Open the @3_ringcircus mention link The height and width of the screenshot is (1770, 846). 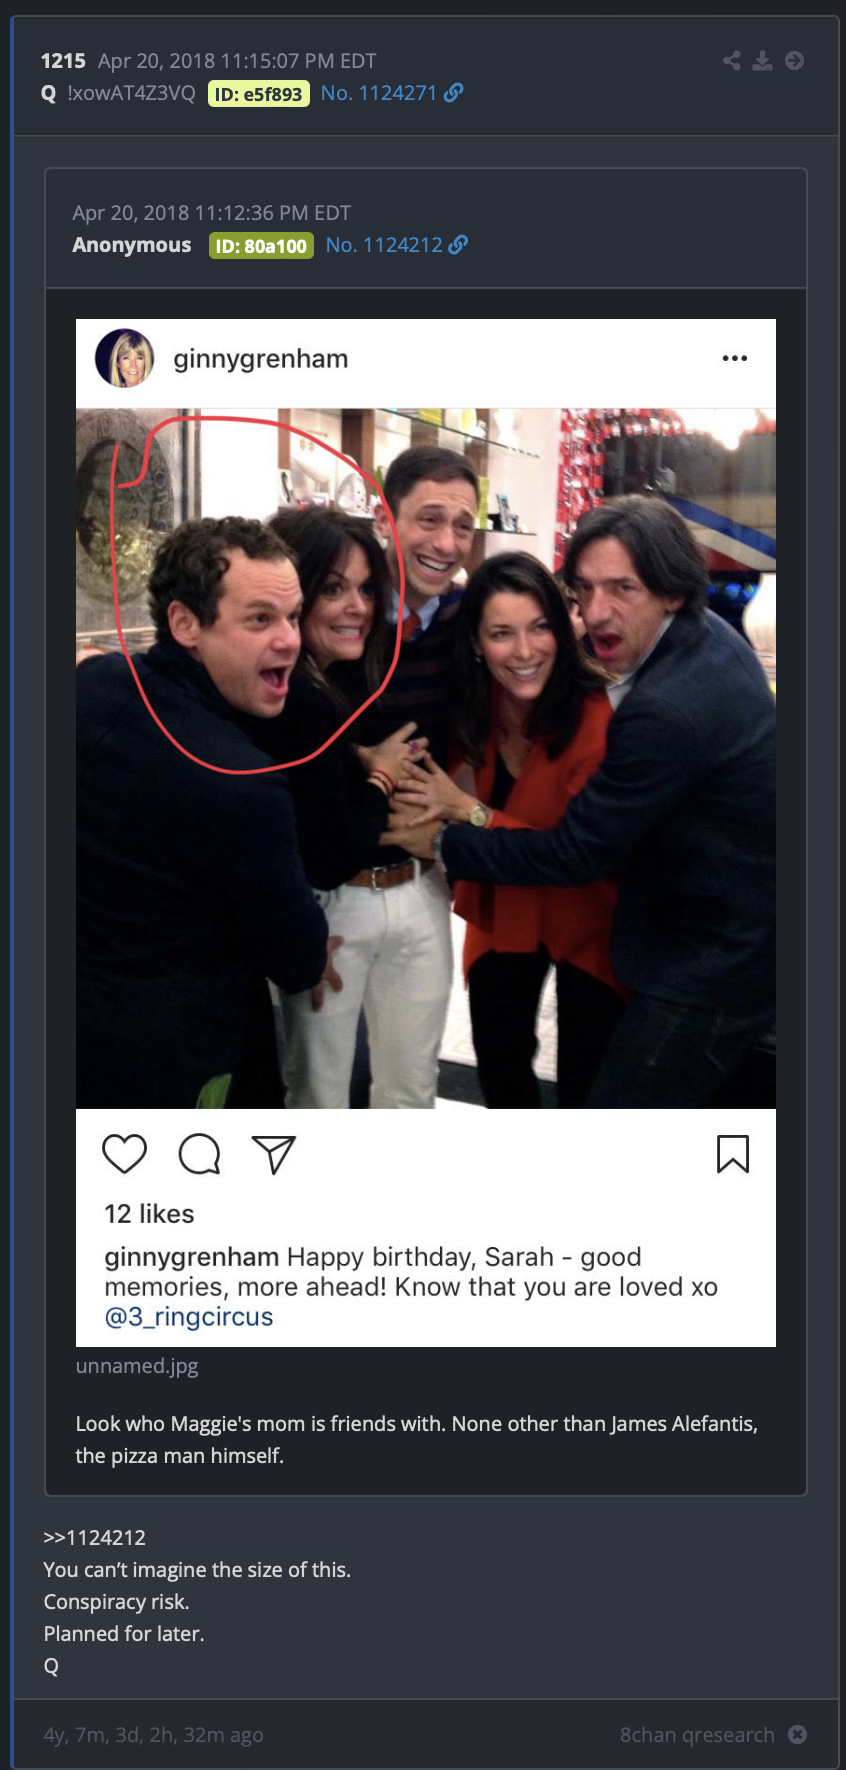coord(189,1316)
